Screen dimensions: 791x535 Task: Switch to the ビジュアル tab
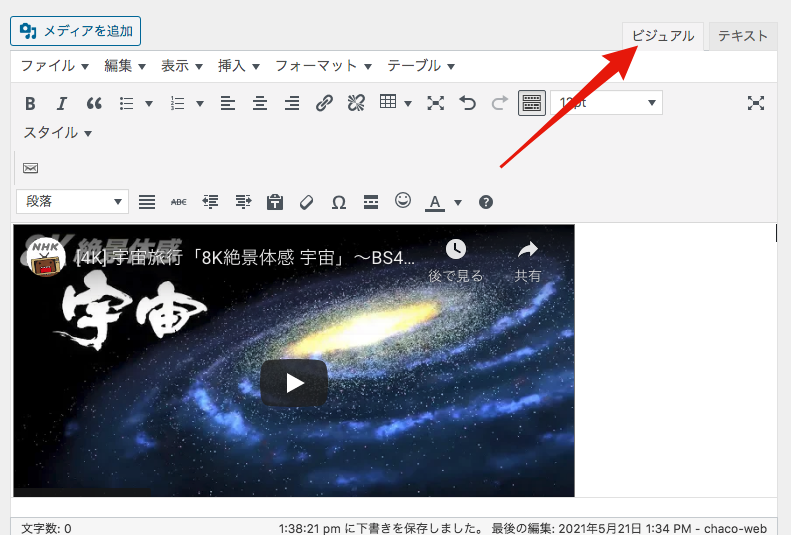662,36
